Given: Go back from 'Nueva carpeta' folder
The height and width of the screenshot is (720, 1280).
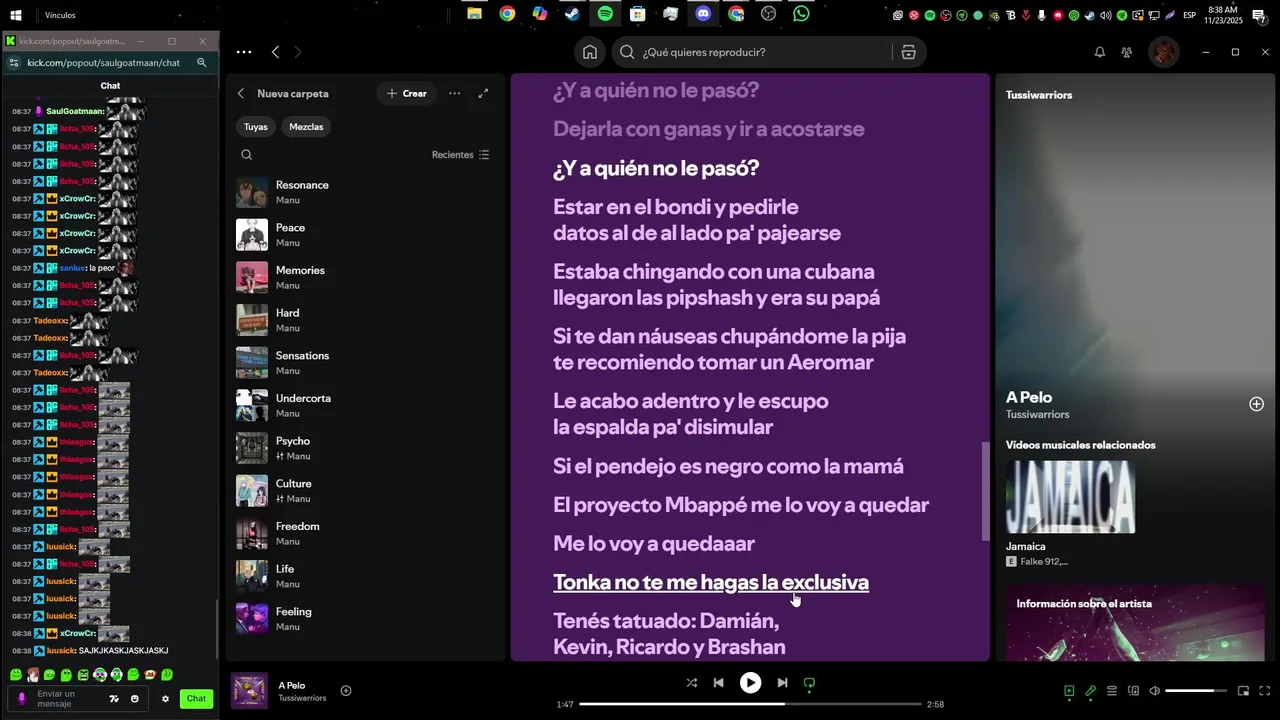Looking at the screenshot, I should coord(241,93).
